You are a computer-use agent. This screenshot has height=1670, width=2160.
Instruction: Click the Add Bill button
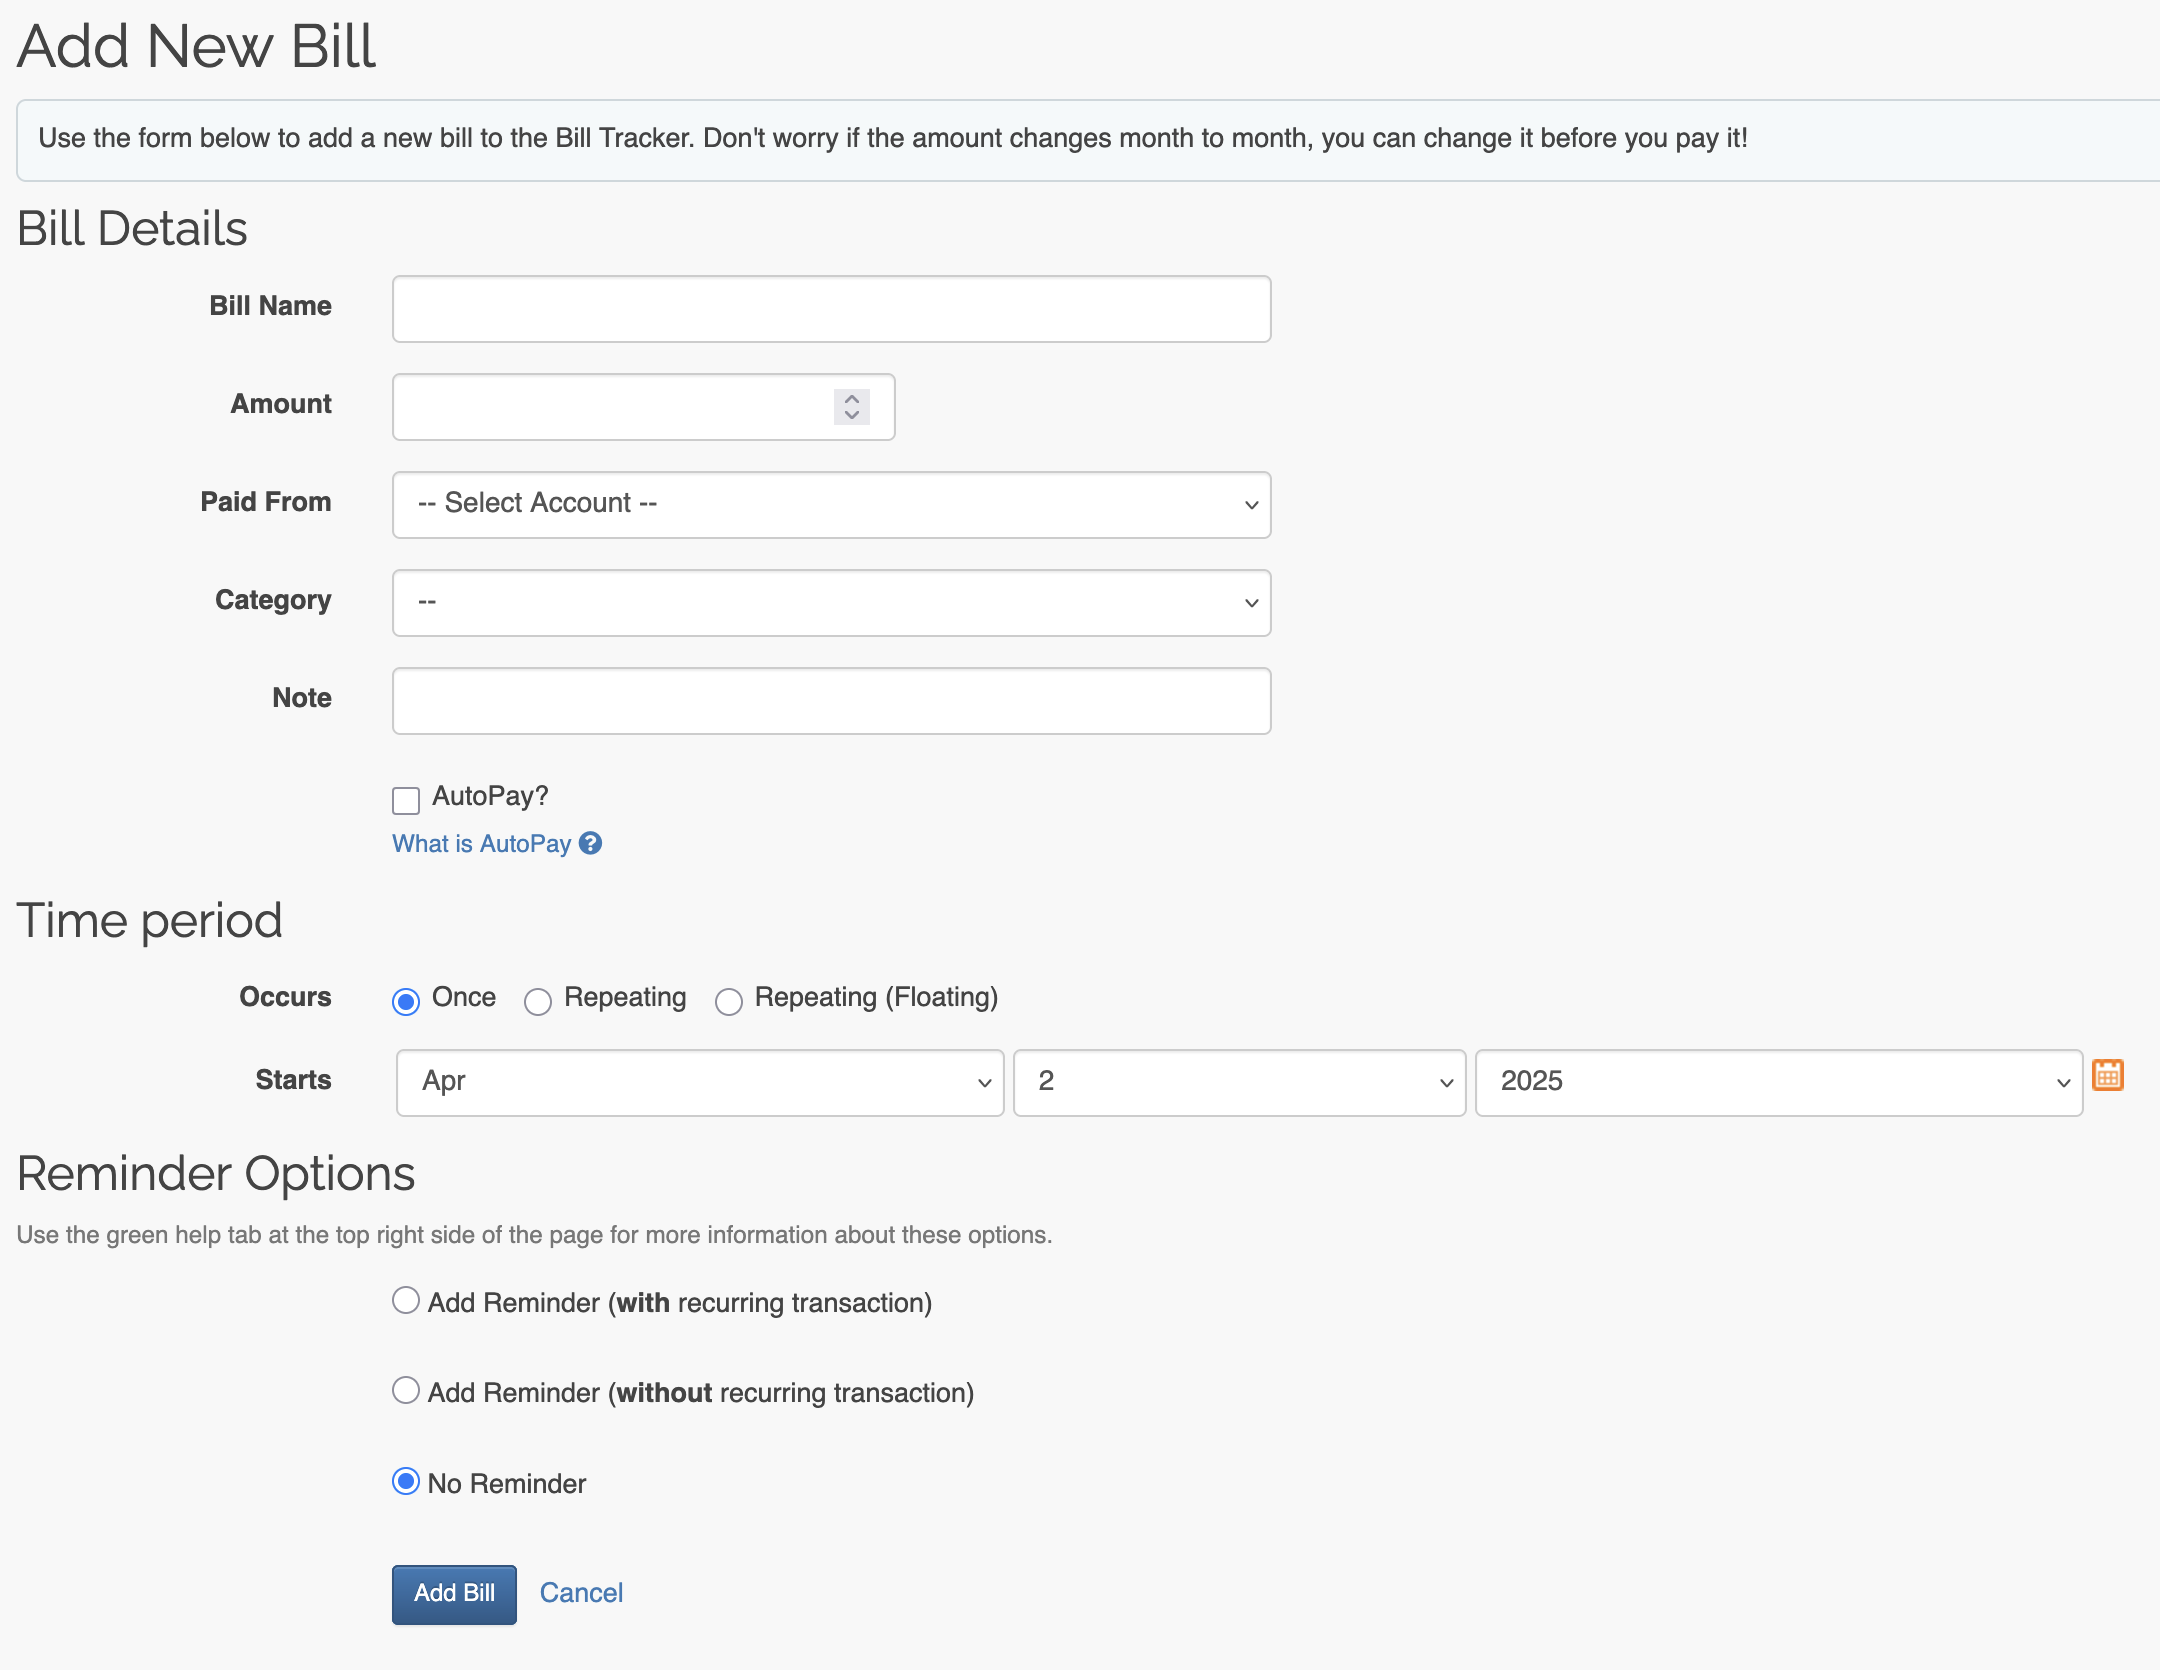[454, 1594]
